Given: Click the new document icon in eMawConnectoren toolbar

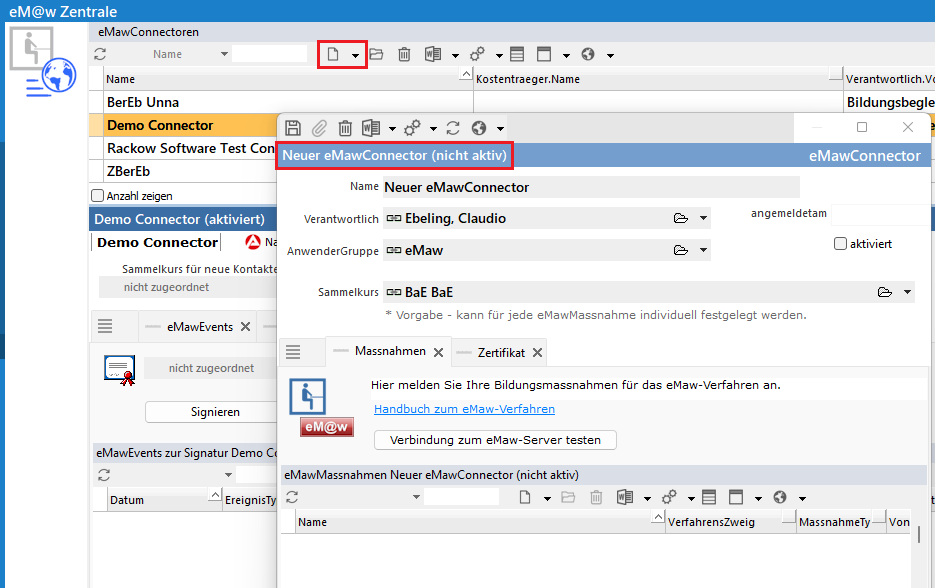Looking at the screenshot, I should (x=334, y=54).
